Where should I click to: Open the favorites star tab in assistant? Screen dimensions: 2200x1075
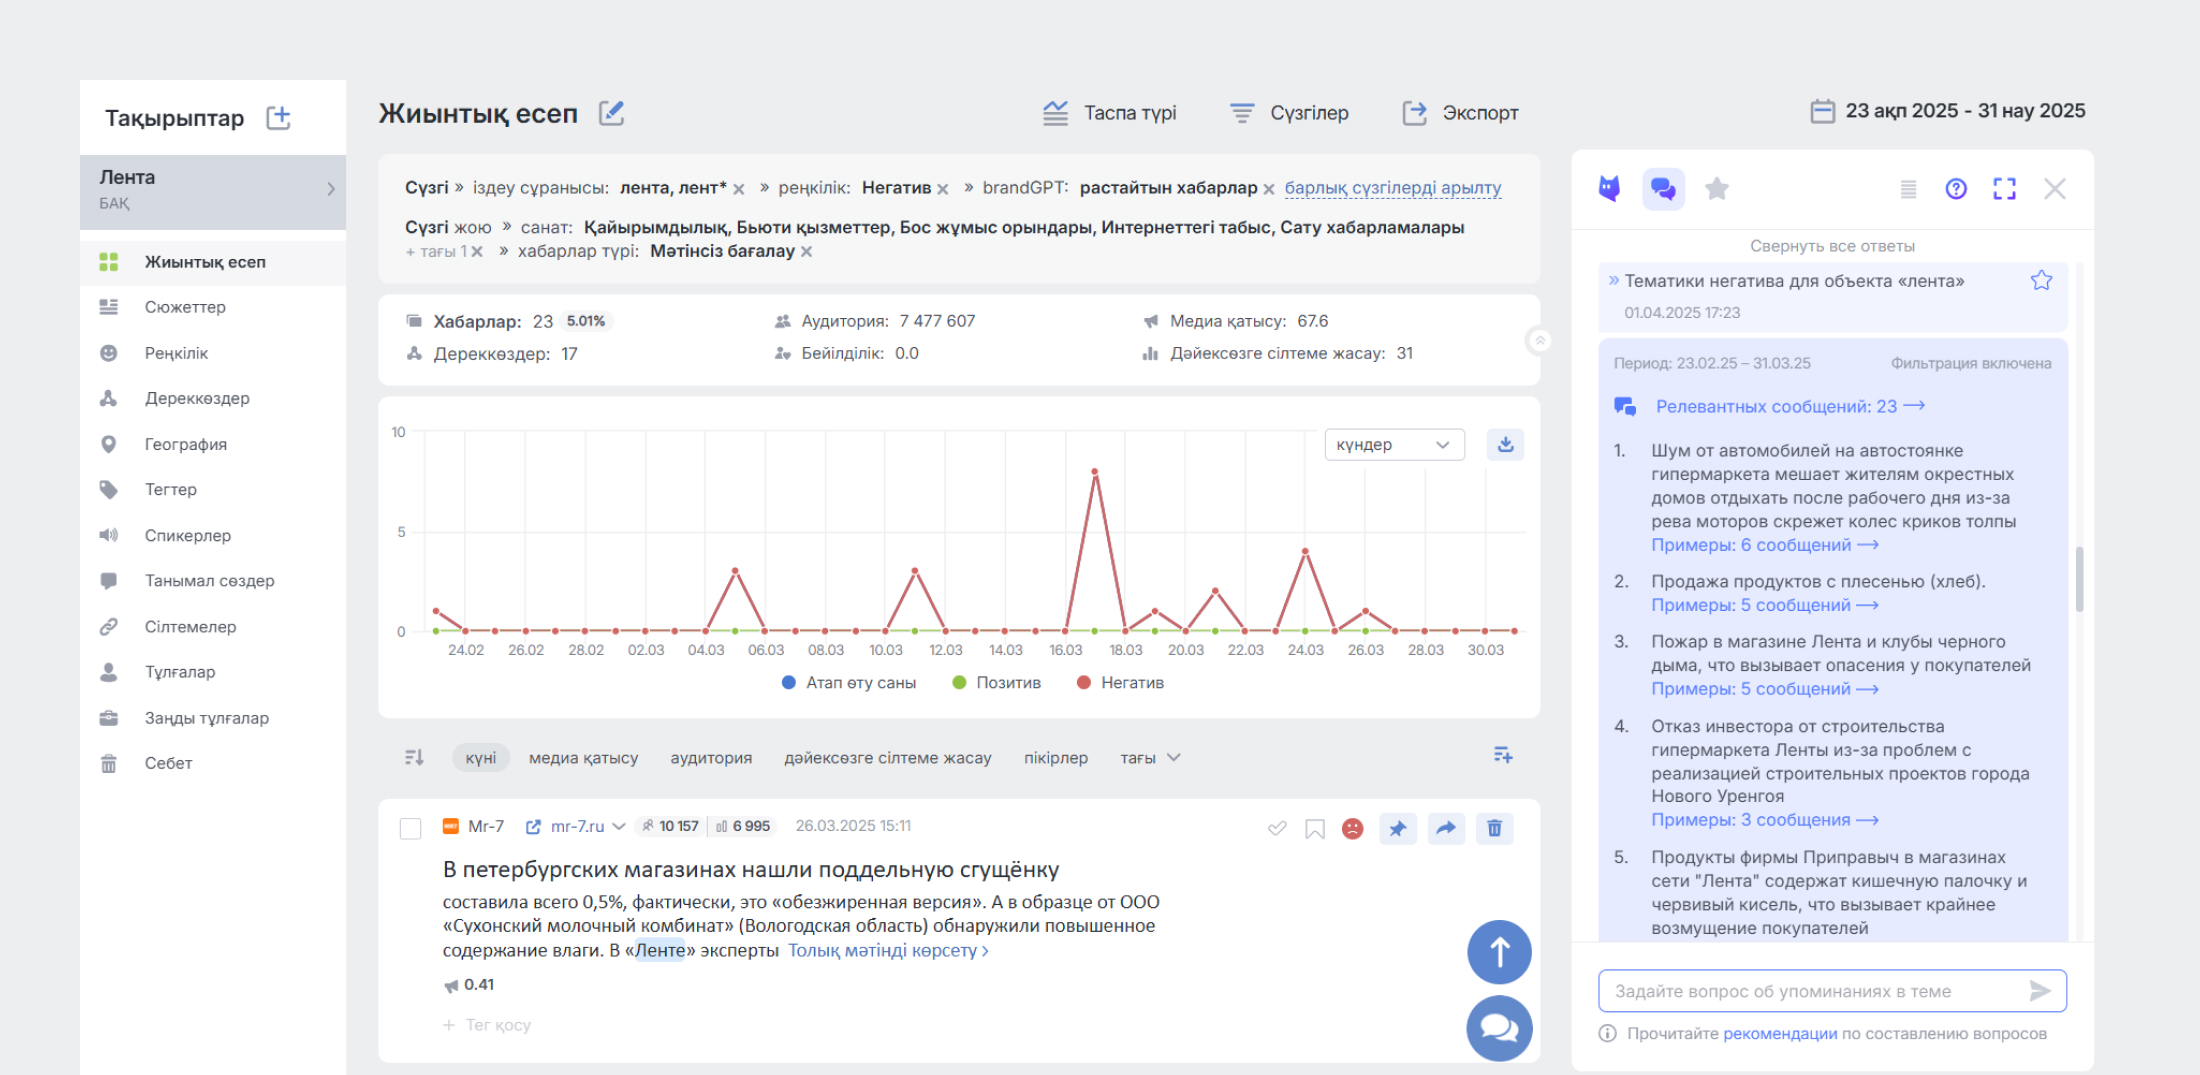pos(1717,189)
